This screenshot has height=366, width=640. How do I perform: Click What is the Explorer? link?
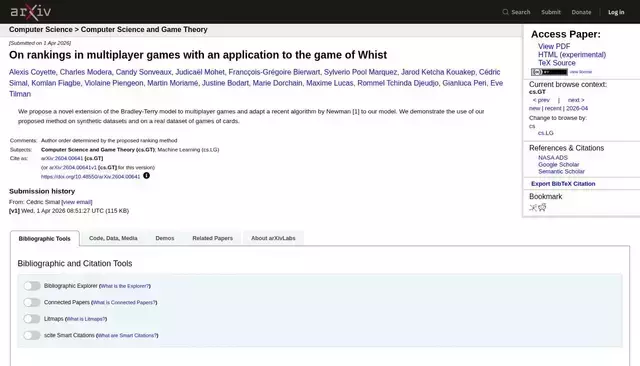pyautogui.click(x=125, y=286)
